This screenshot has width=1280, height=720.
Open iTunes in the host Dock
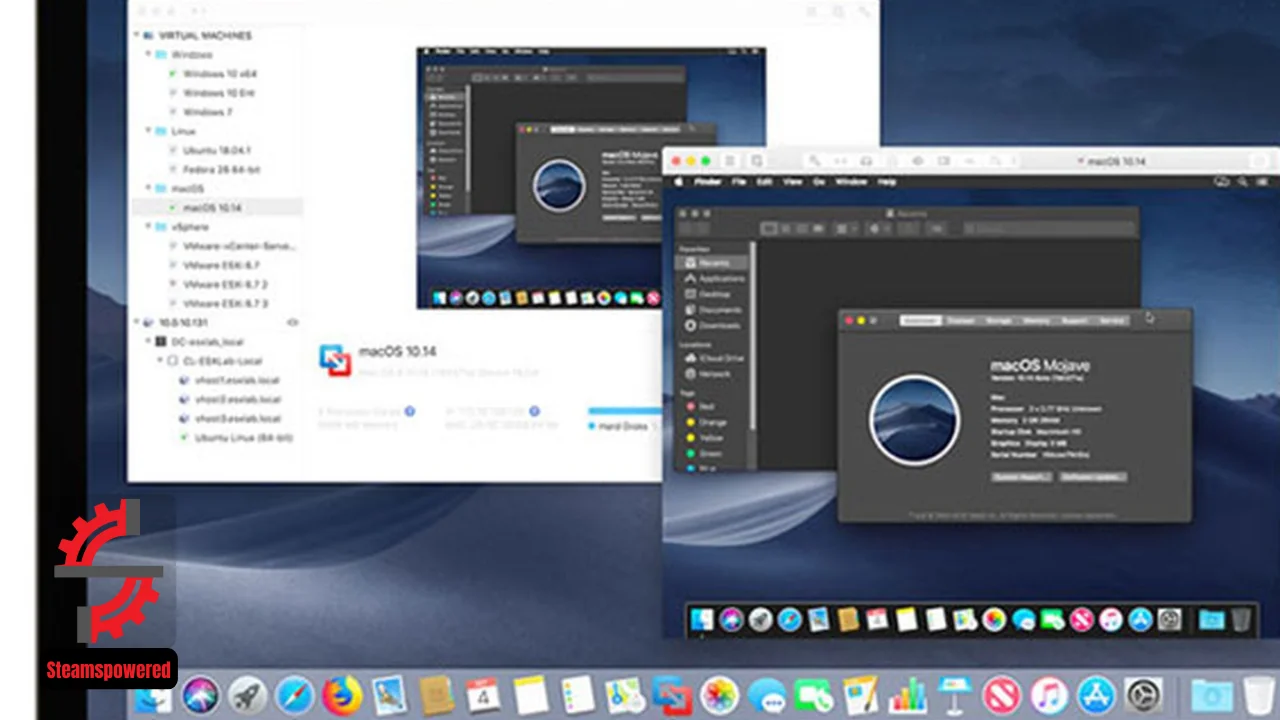point(1049,694)
